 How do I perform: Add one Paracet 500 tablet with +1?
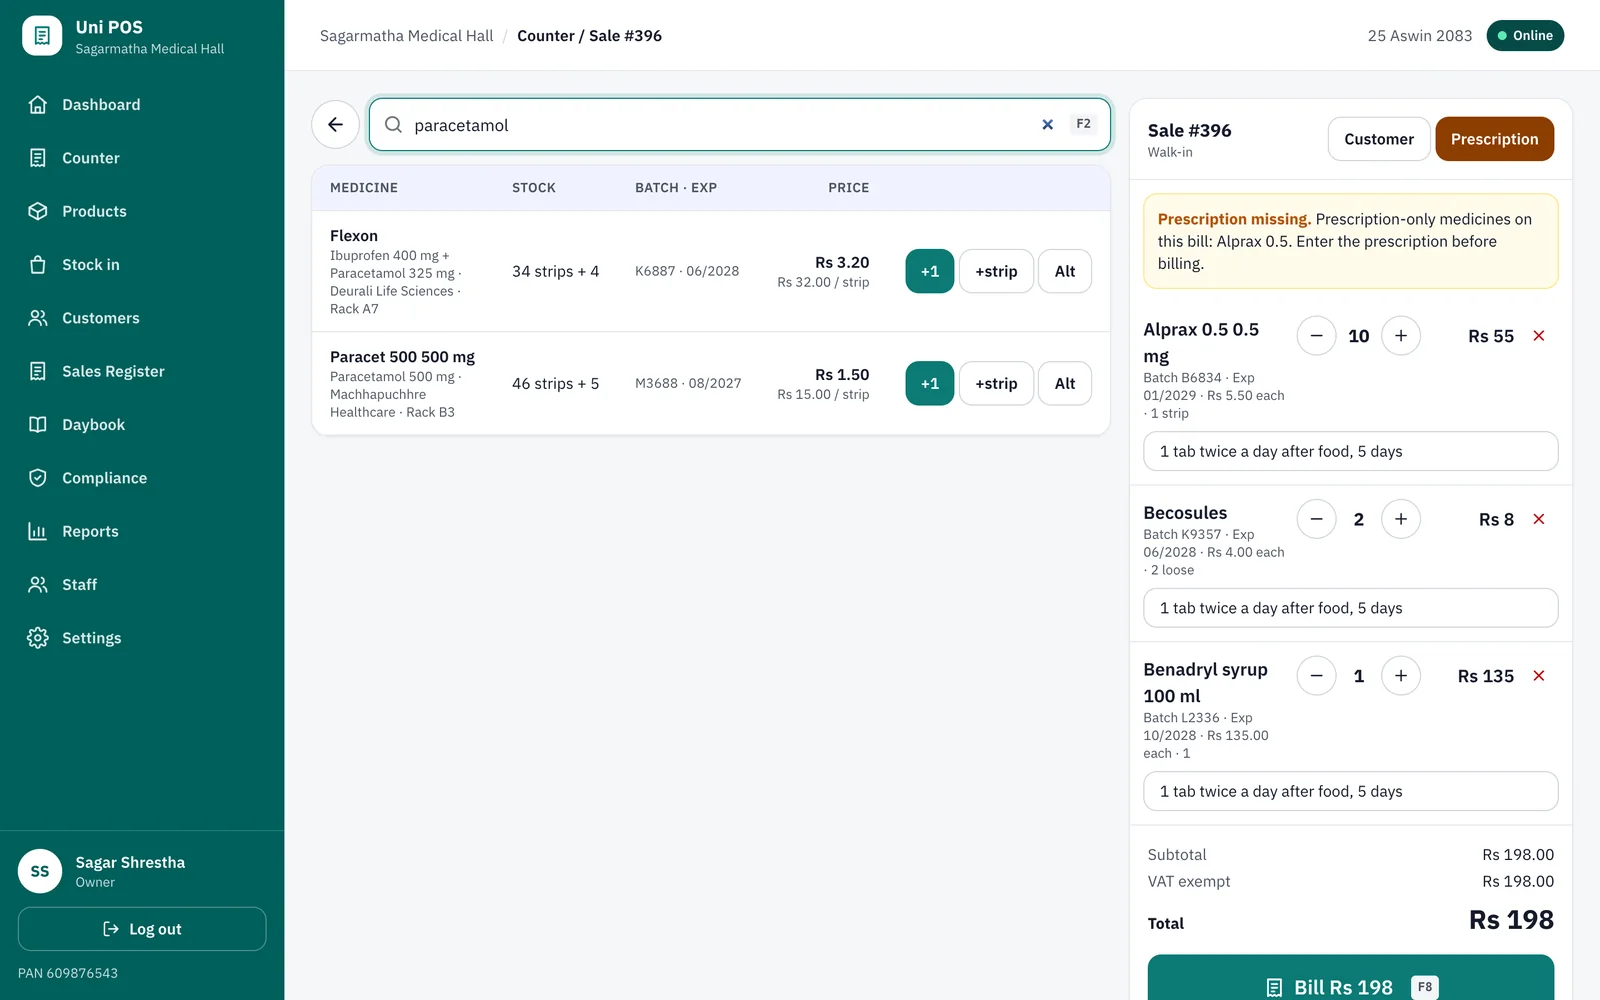pyautogui.click(x=930, y=383)
